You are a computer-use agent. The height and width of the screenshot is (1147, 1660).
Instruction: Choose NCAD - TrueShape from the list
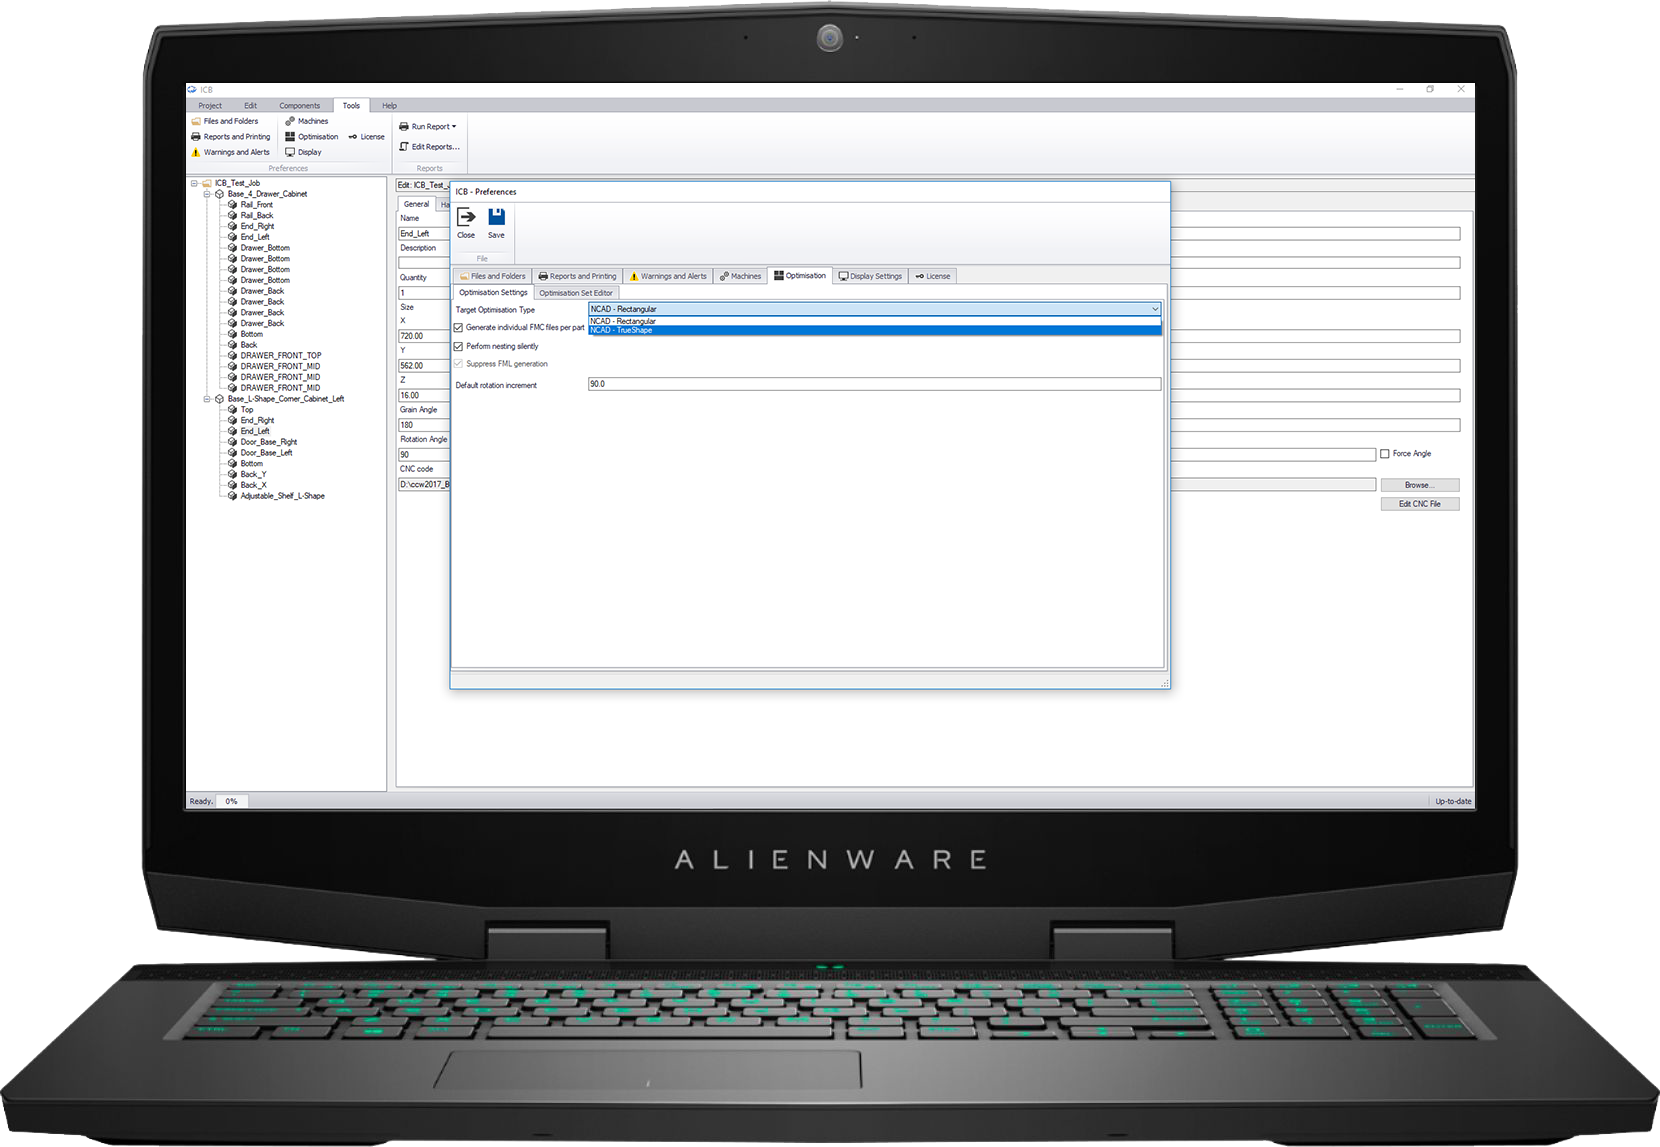click(874, 330)
